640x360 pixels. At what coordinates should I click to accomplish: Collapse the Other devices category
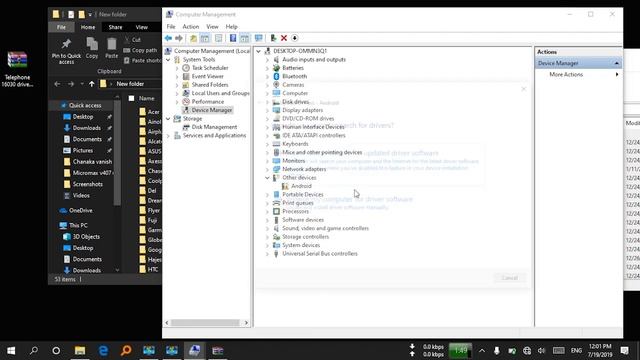point(267,178)
